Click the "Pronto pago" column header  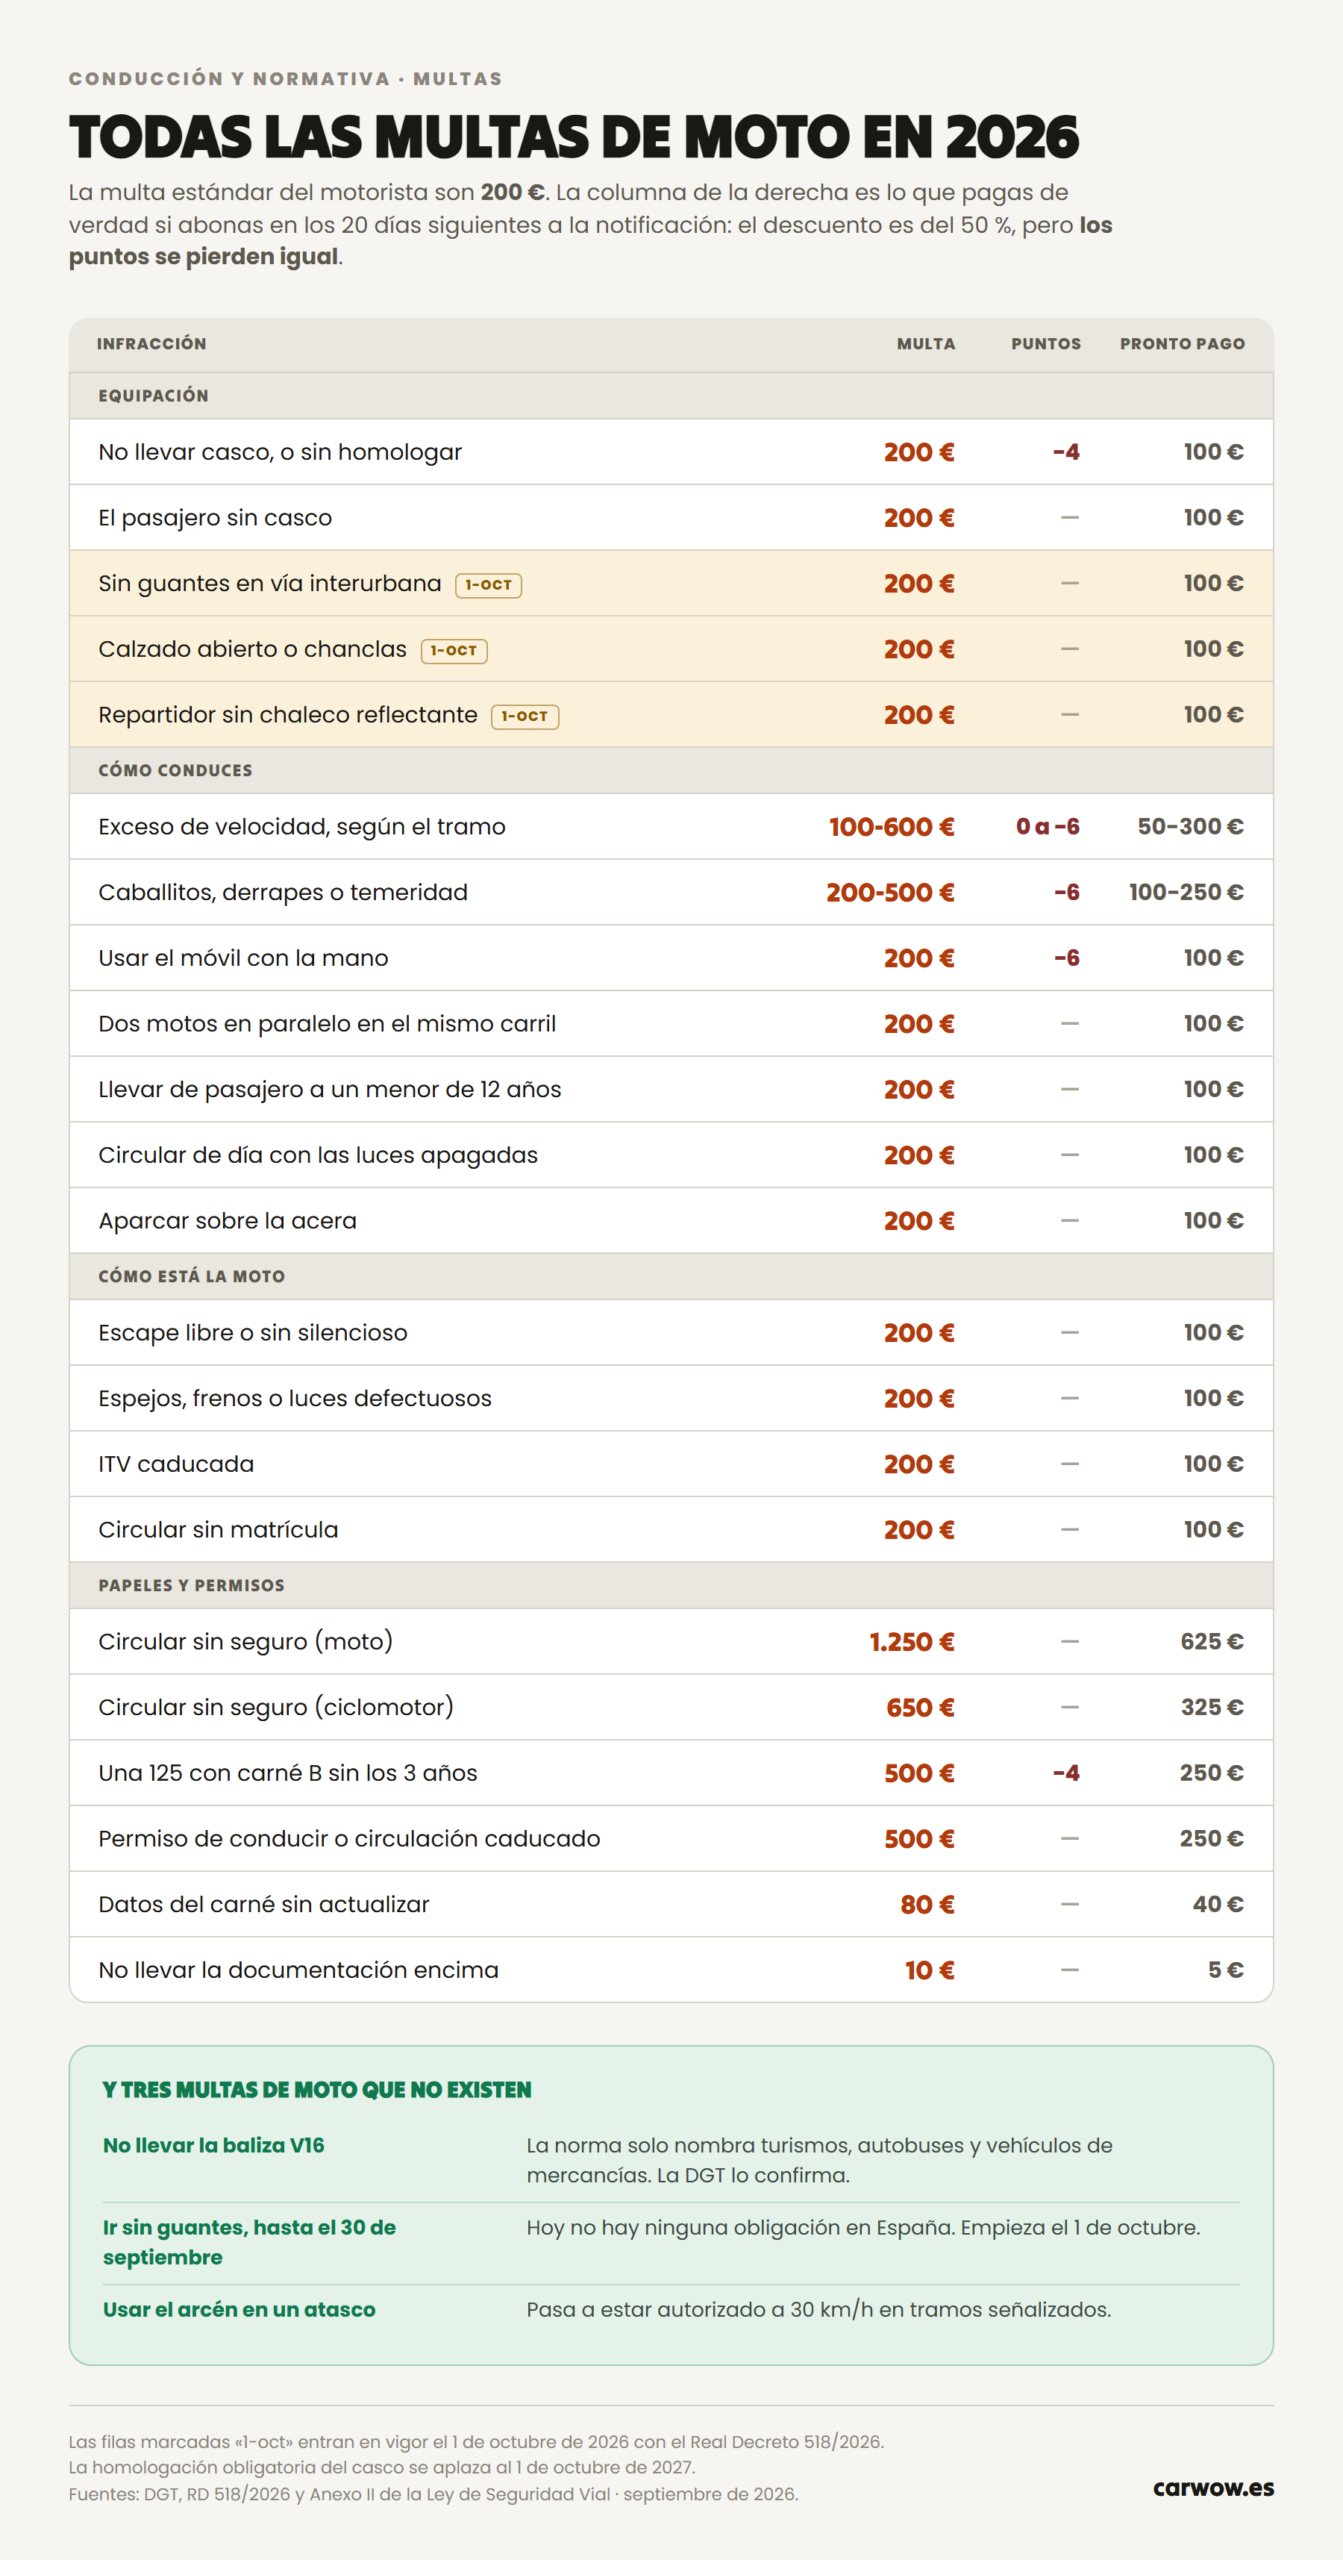coord(1182,344)
